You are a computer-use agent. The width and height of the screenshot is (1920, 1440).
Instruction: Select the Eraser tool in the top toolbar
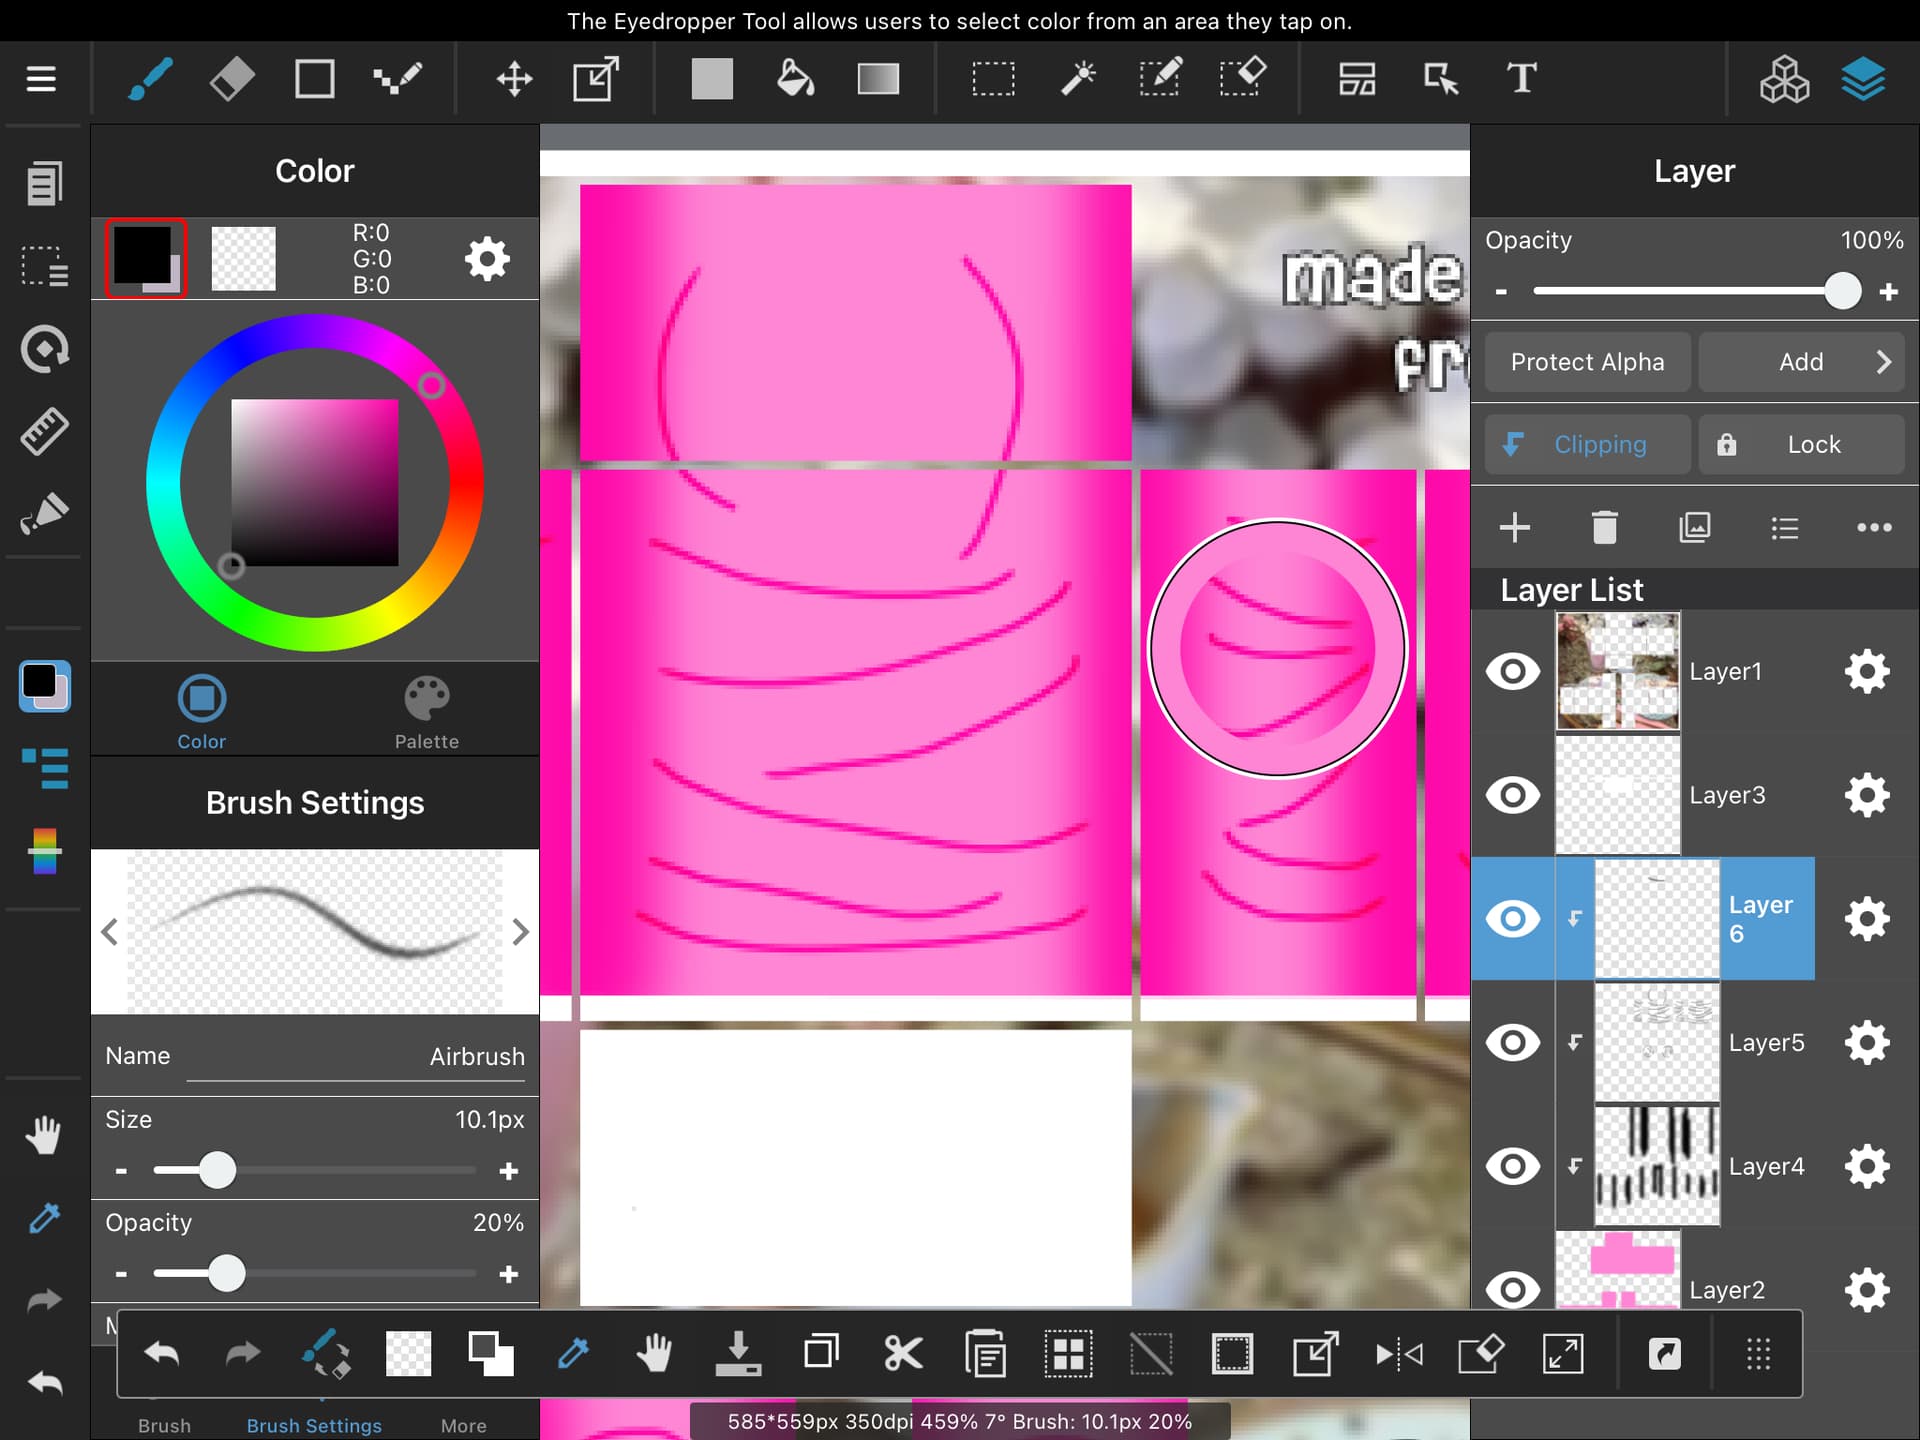(231, 78)
